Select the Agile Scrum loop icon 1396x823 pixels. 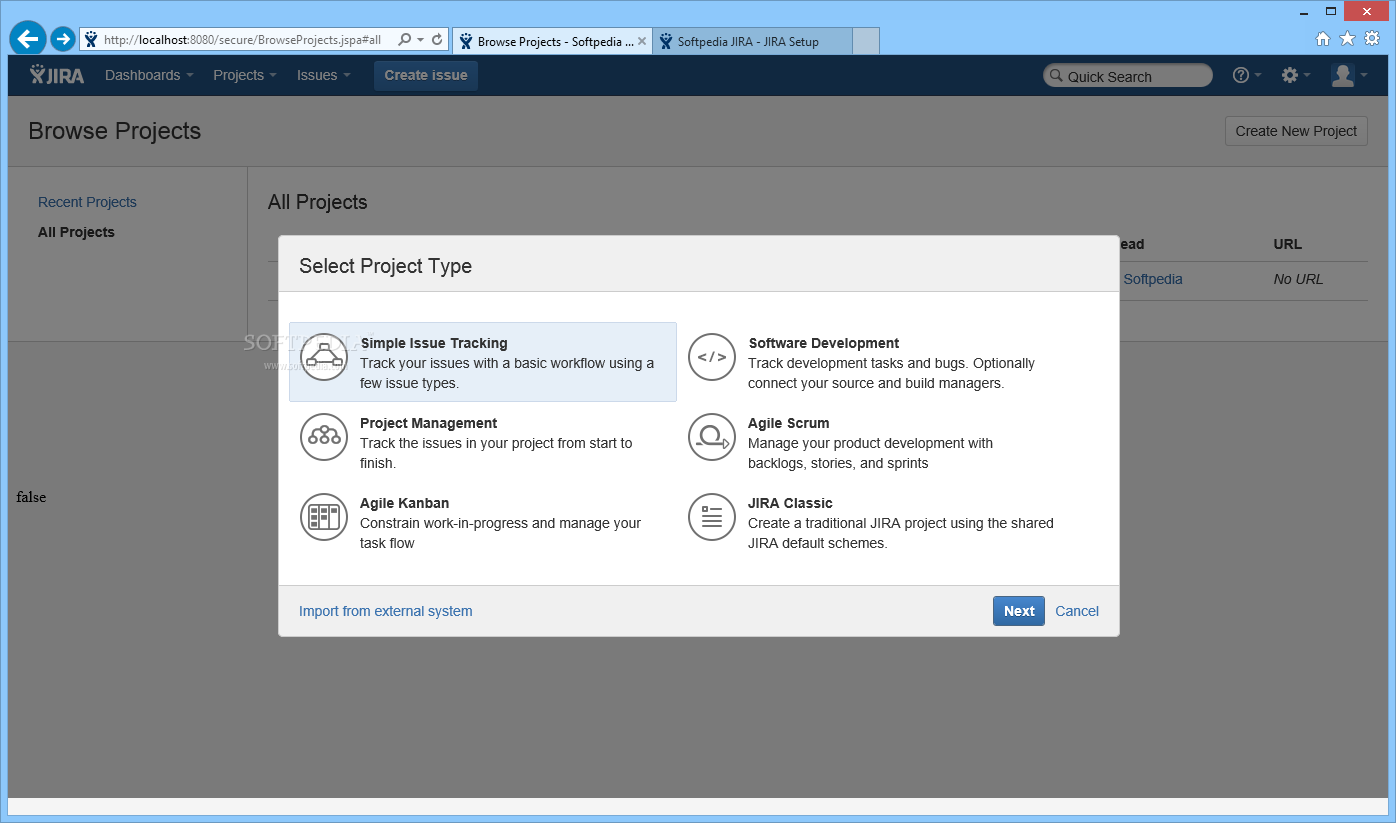[712, 437]
